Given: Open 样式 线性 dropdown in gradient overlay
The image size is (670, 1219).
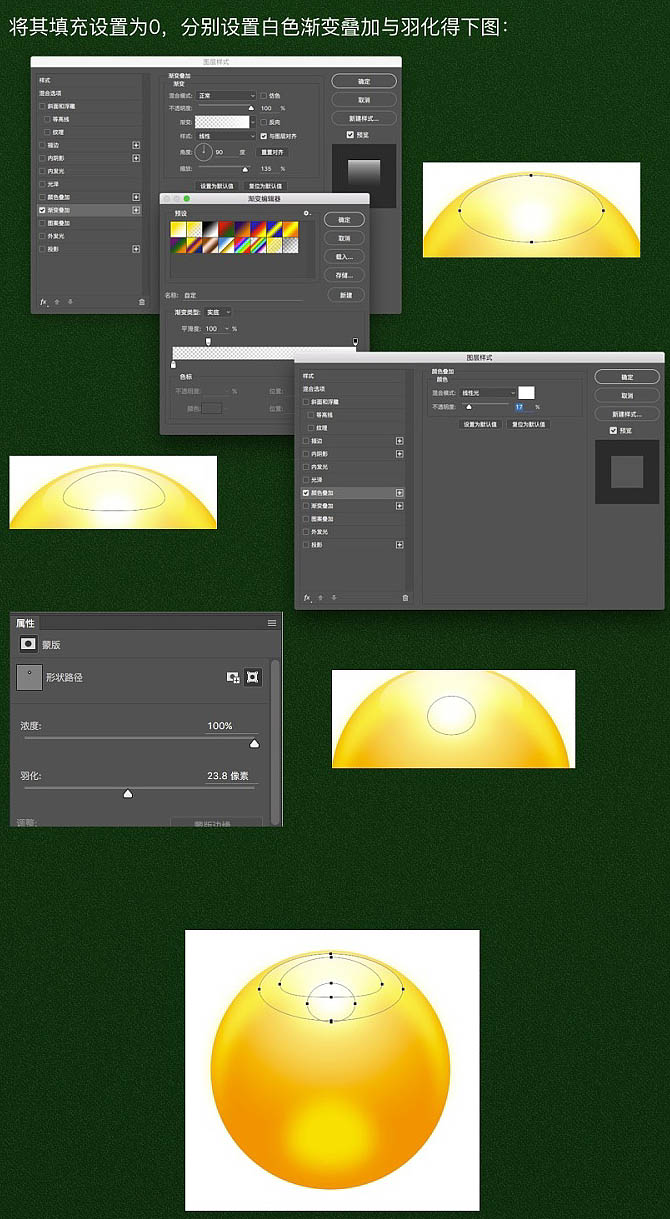Looking at the screenshot, I should (x=225, y=135).
